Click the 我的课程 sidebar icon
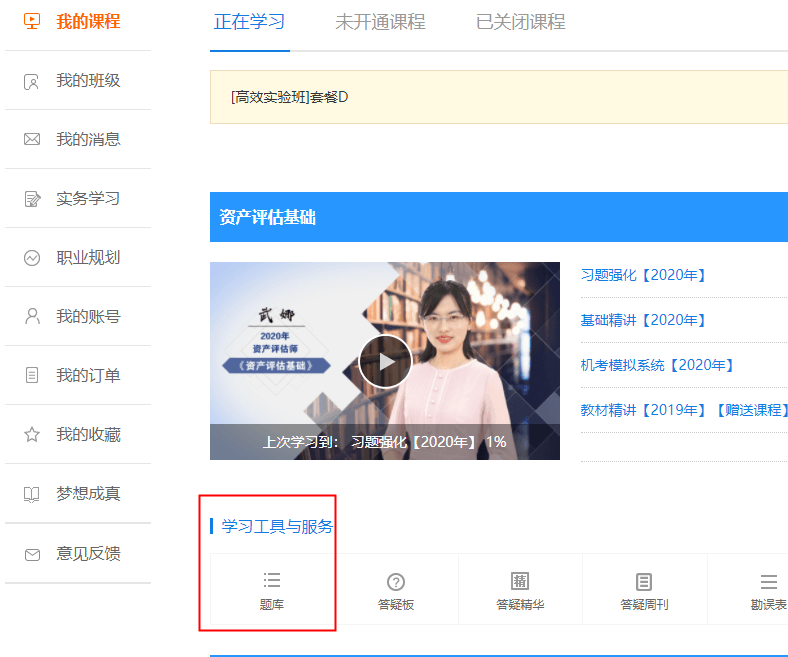The image size is (788, 657). point(32,21)
